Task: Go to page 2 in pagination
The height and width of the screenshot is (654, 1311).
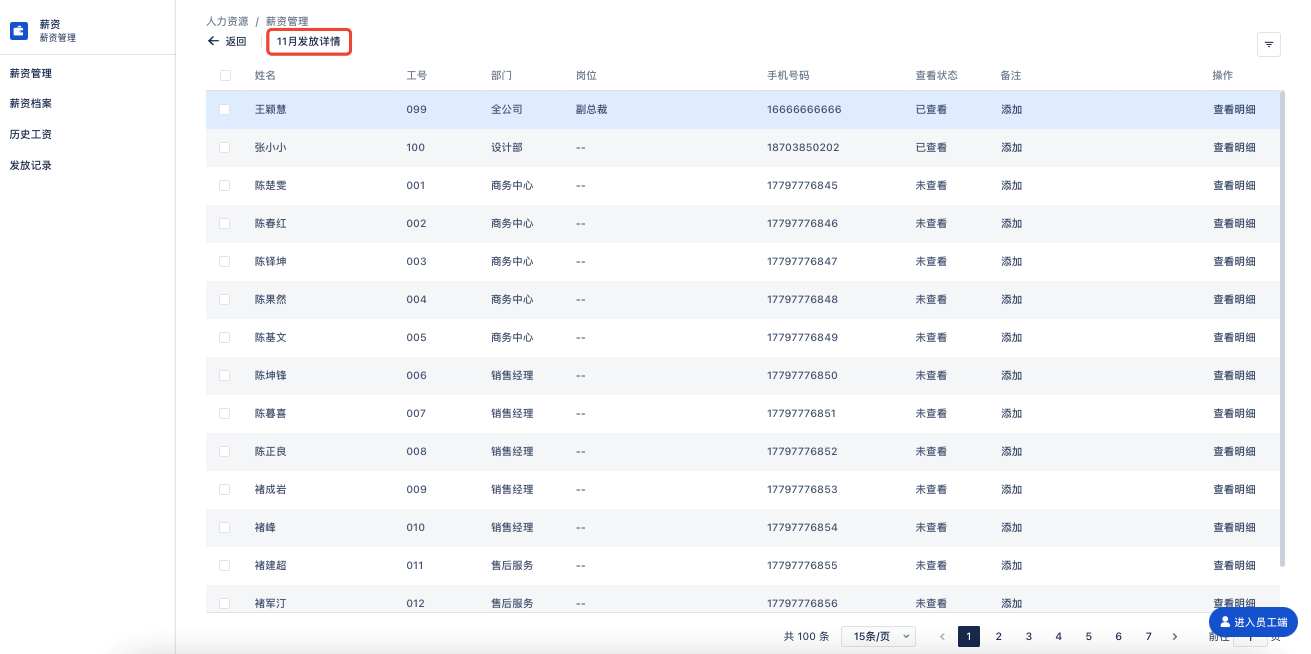Action: [998, 636]
